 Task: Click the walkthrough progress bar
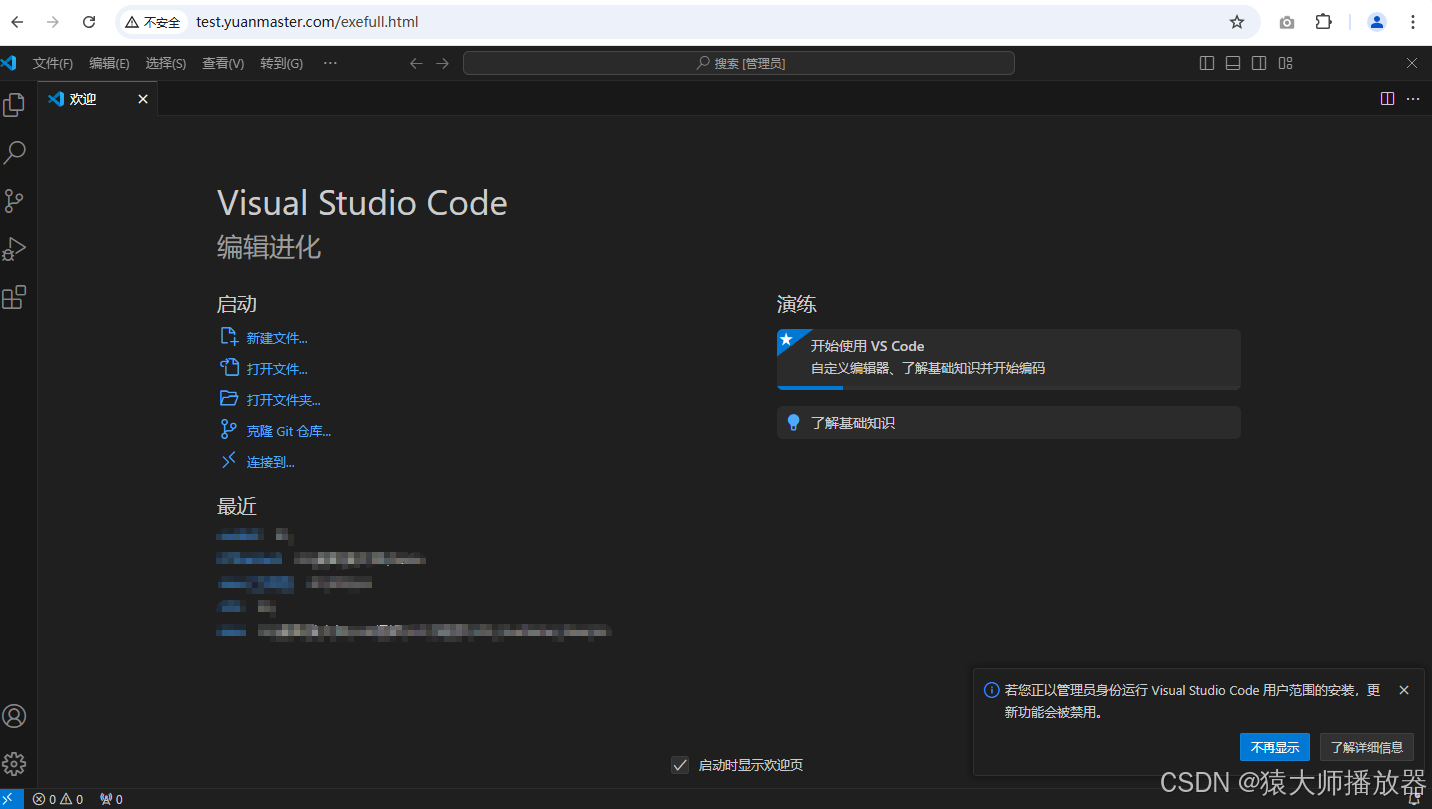pos(1009,387)
